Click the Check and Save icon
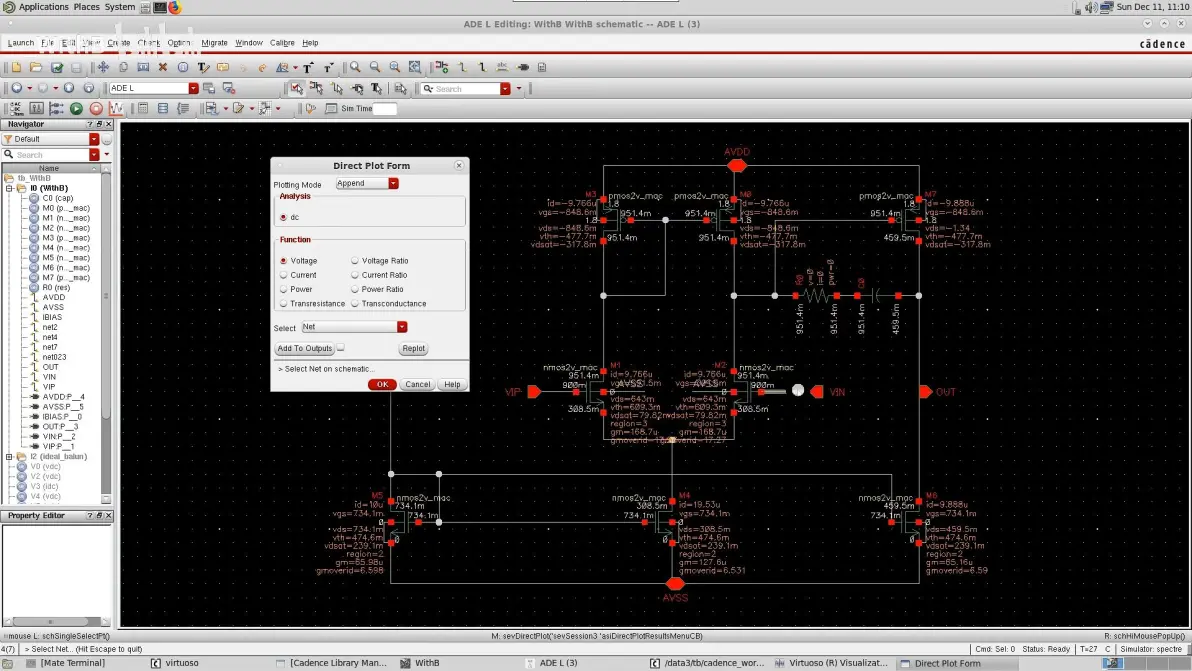Screen dimensions: 1192x671 [56, 68]
